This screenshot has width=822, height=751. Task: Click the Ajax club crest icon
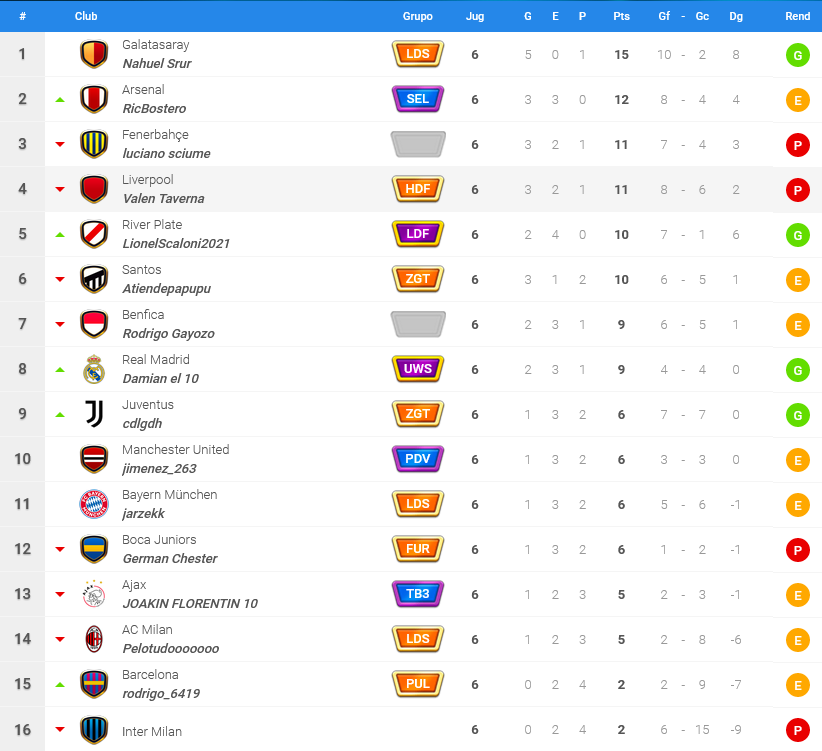click(94, 594)
